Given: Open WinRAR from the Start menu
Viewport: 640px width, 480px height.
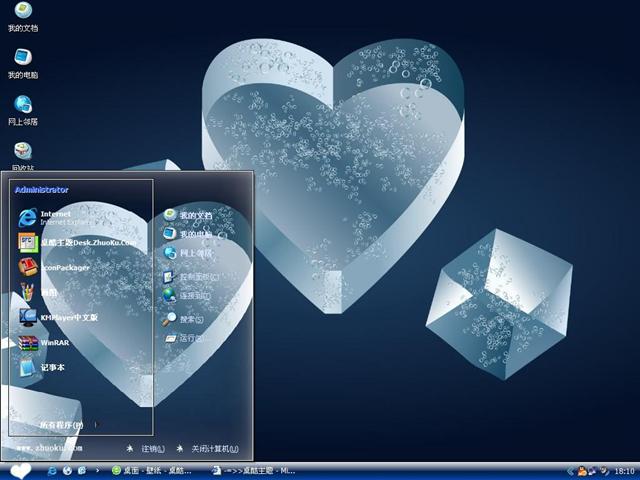Looking at the screenshot, I should (x=44, y=342).
